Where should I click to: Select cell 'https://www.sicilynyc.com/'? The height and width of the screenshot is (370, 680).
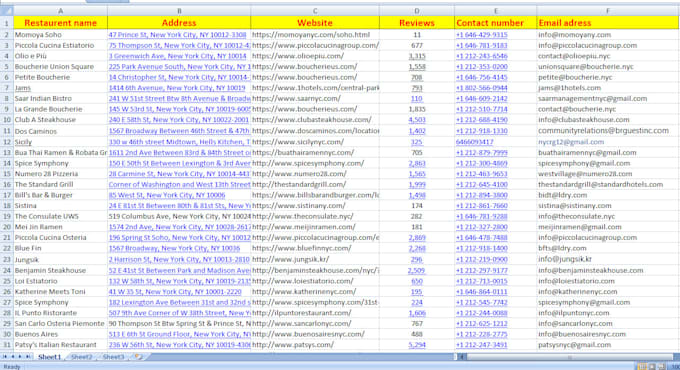coord(314,142)
